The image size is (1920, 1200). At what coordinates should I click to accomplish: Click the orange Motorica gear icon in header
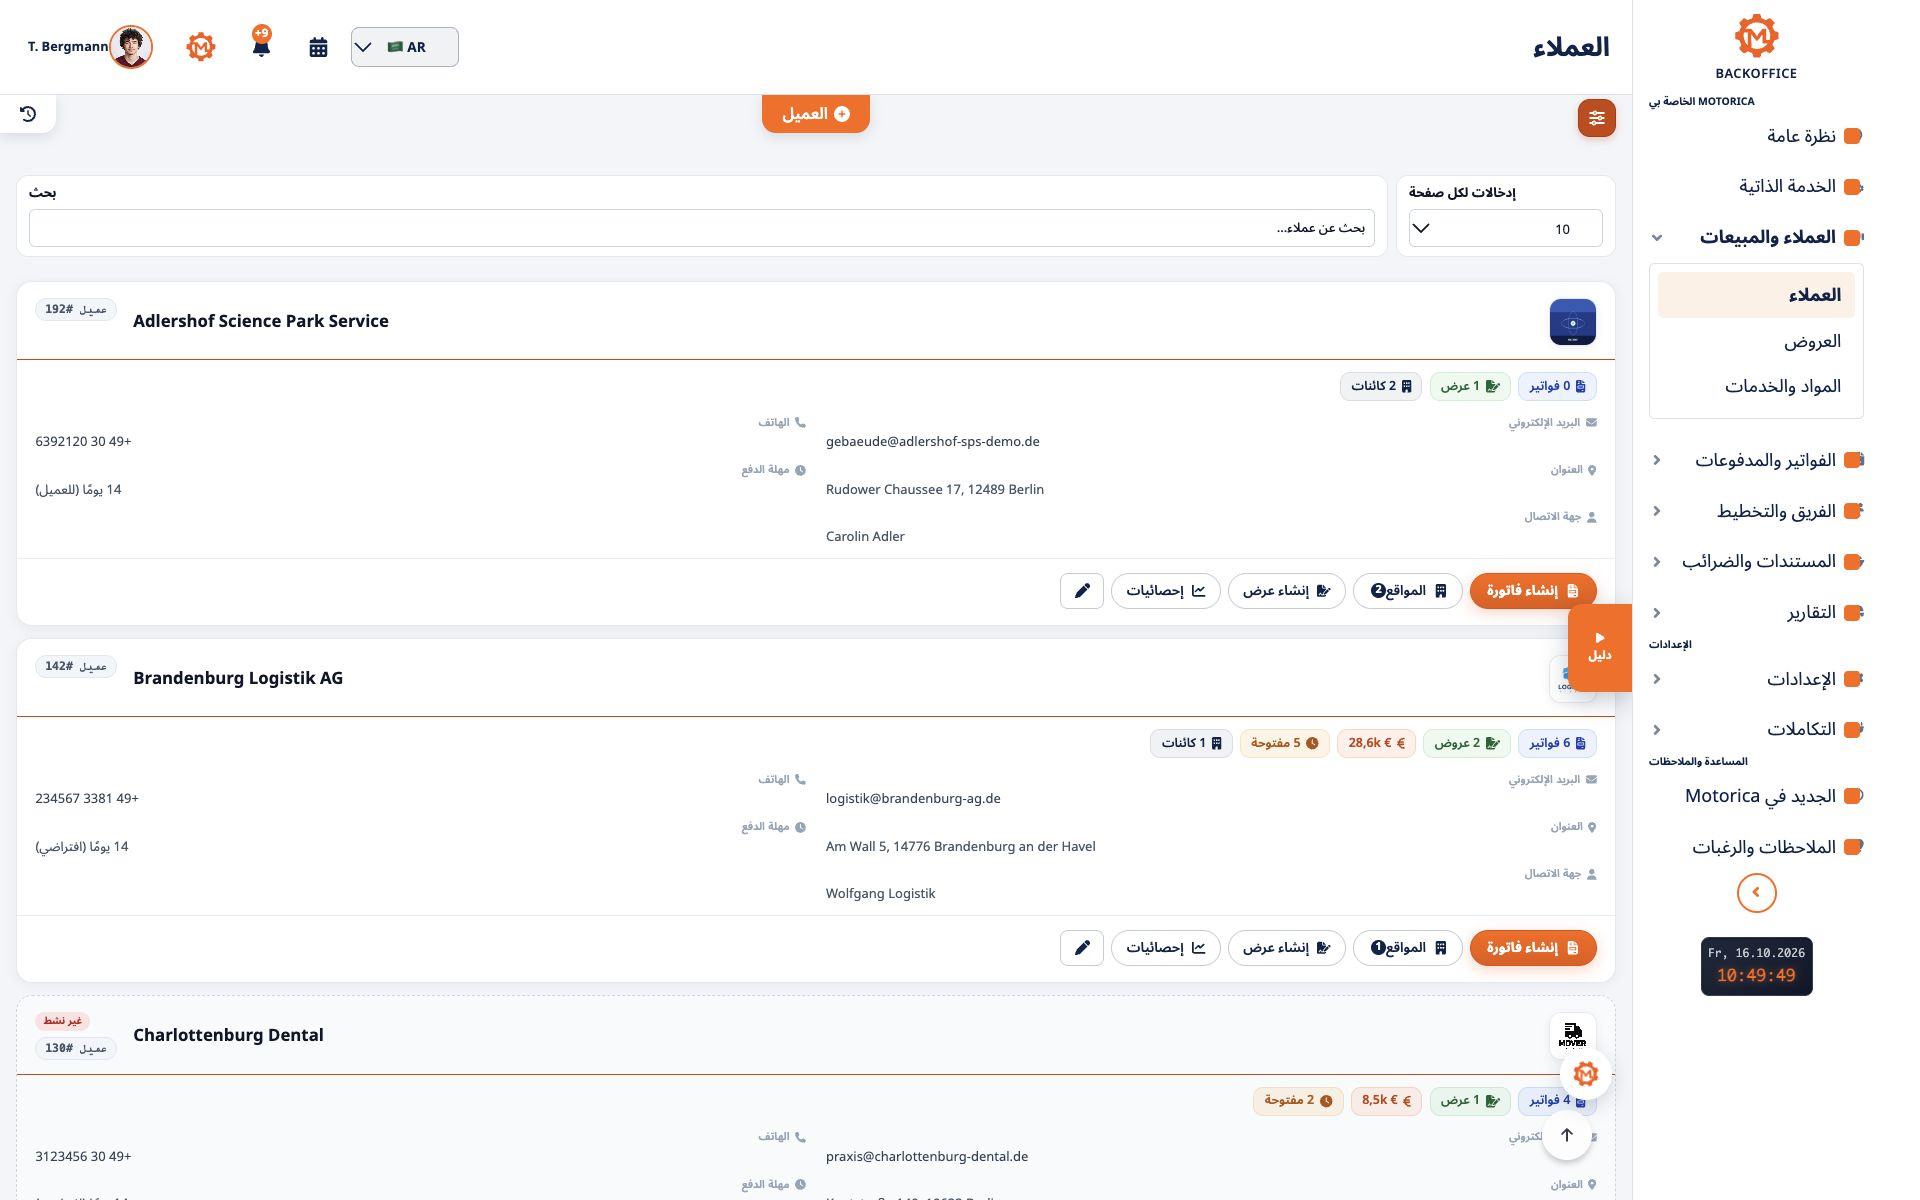[201, 47]
